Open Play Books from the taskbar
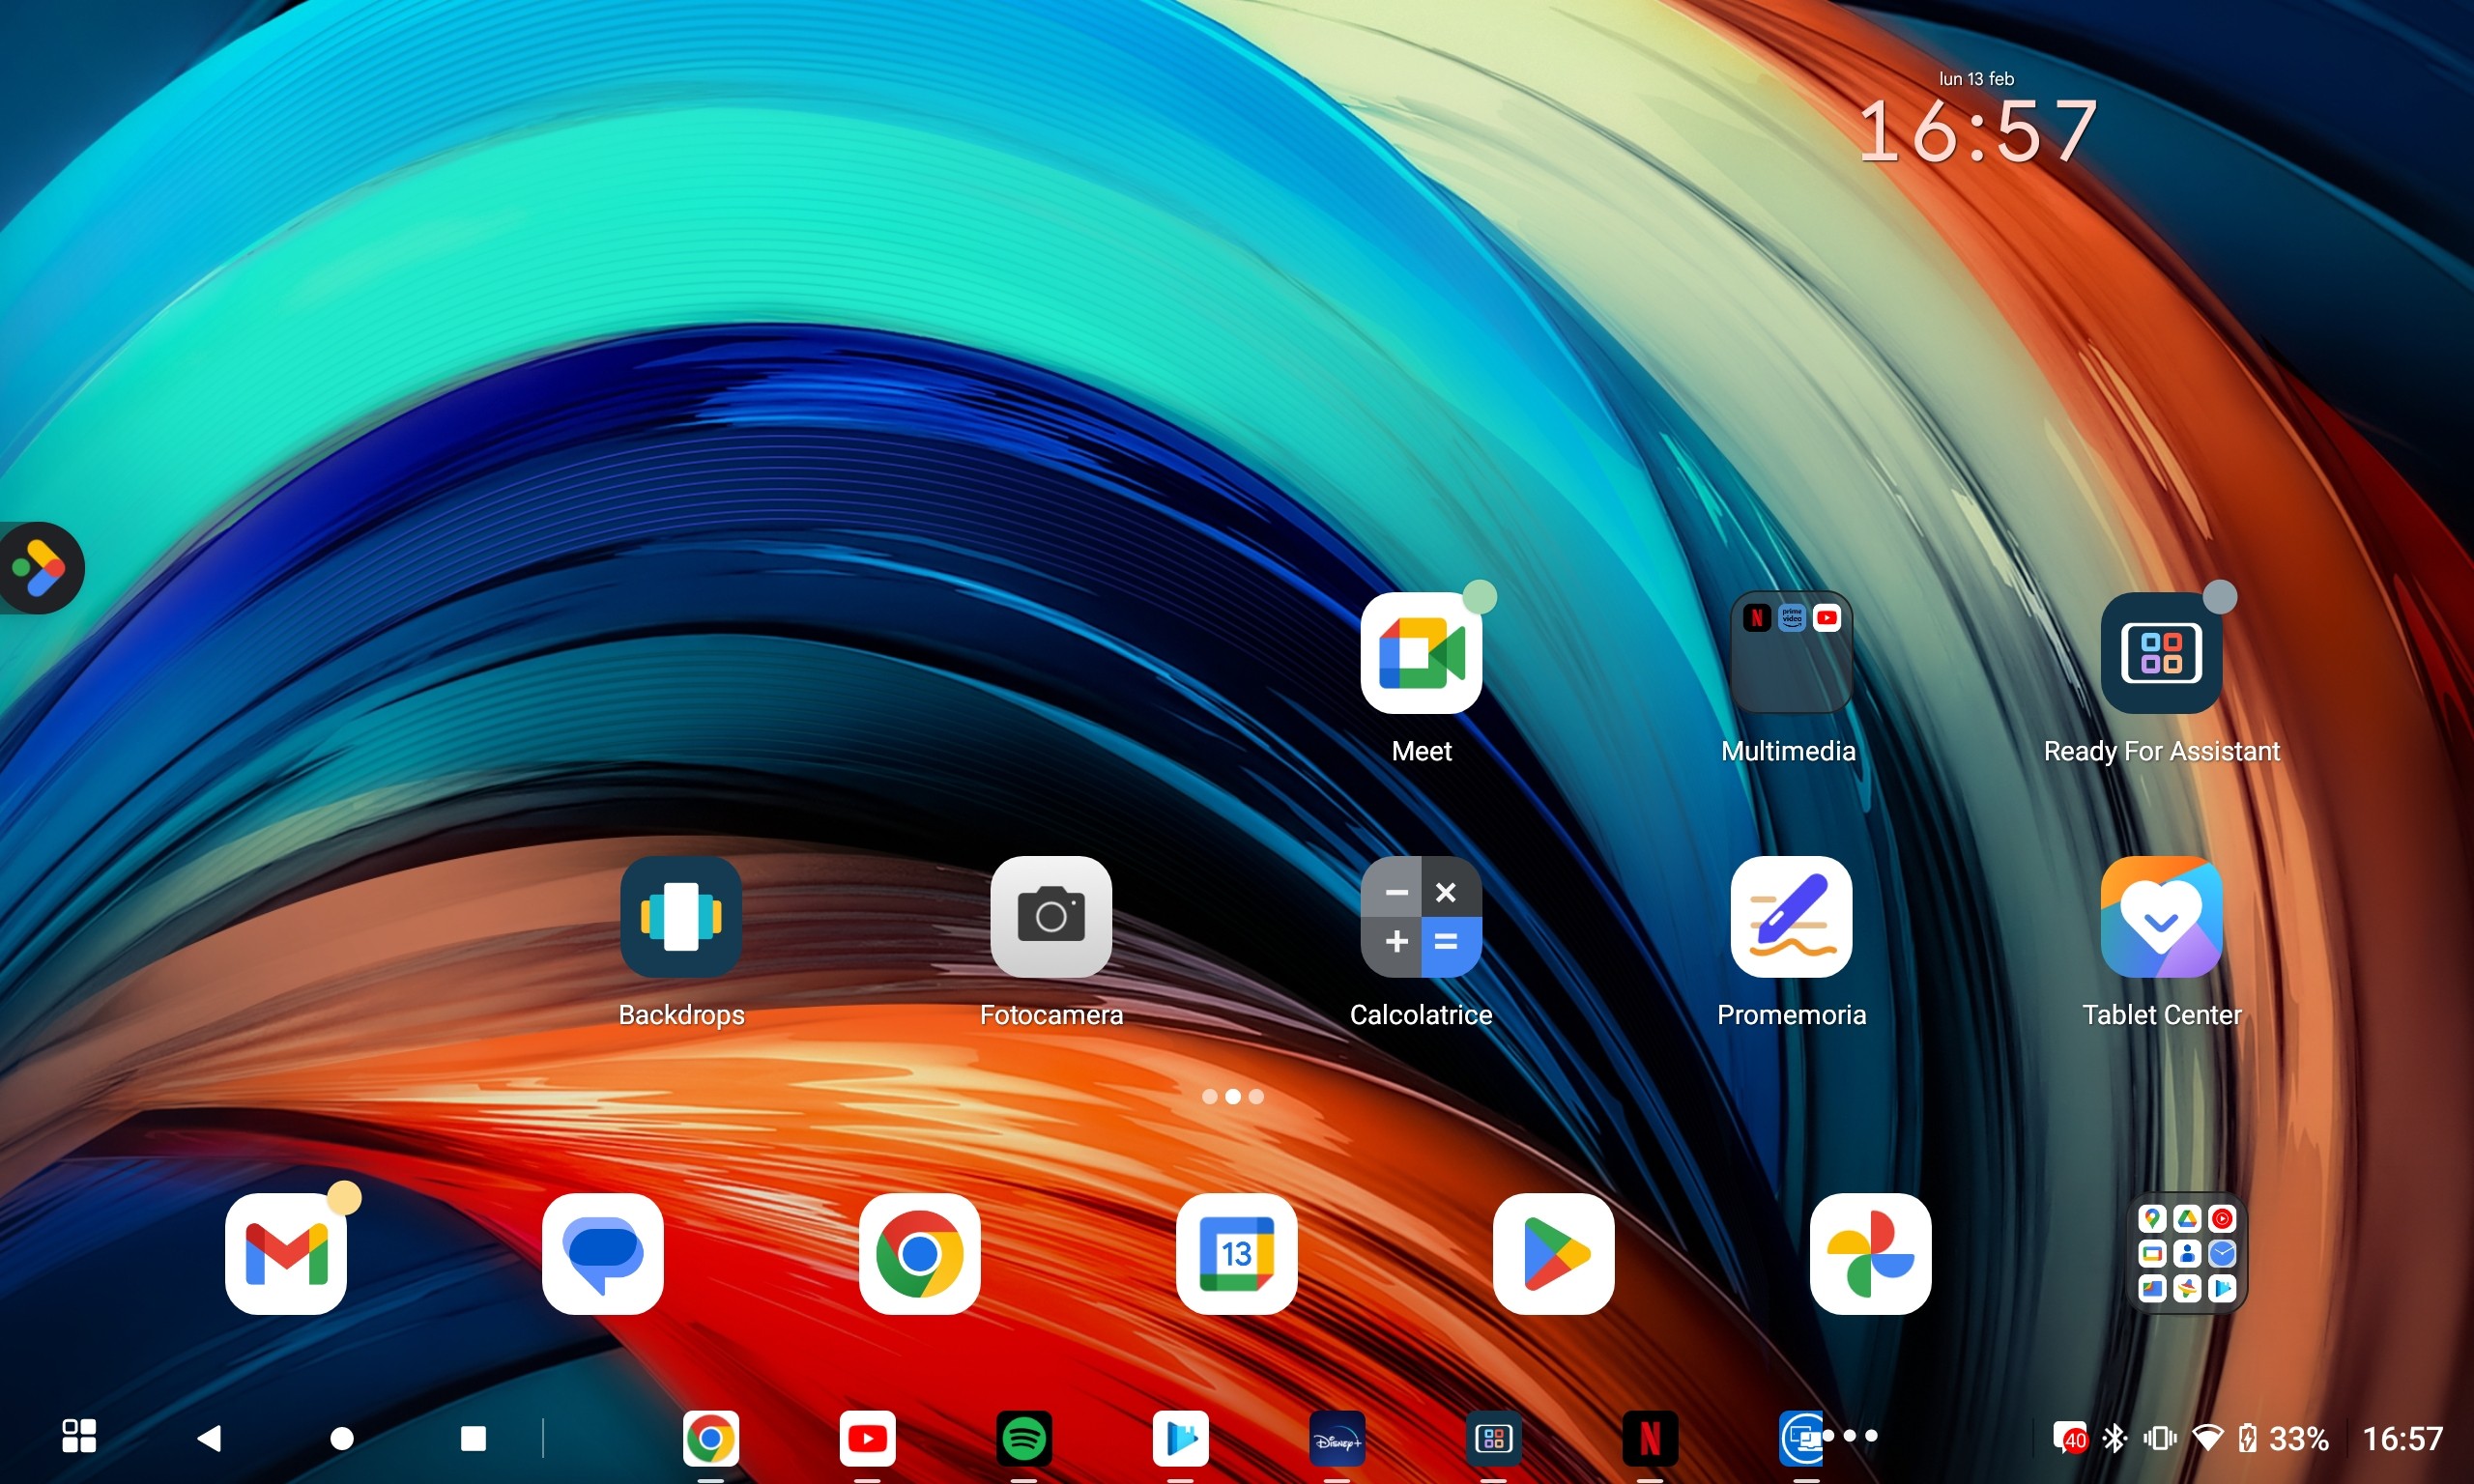The image size is (2474, 1484). pos(1180,1439)
